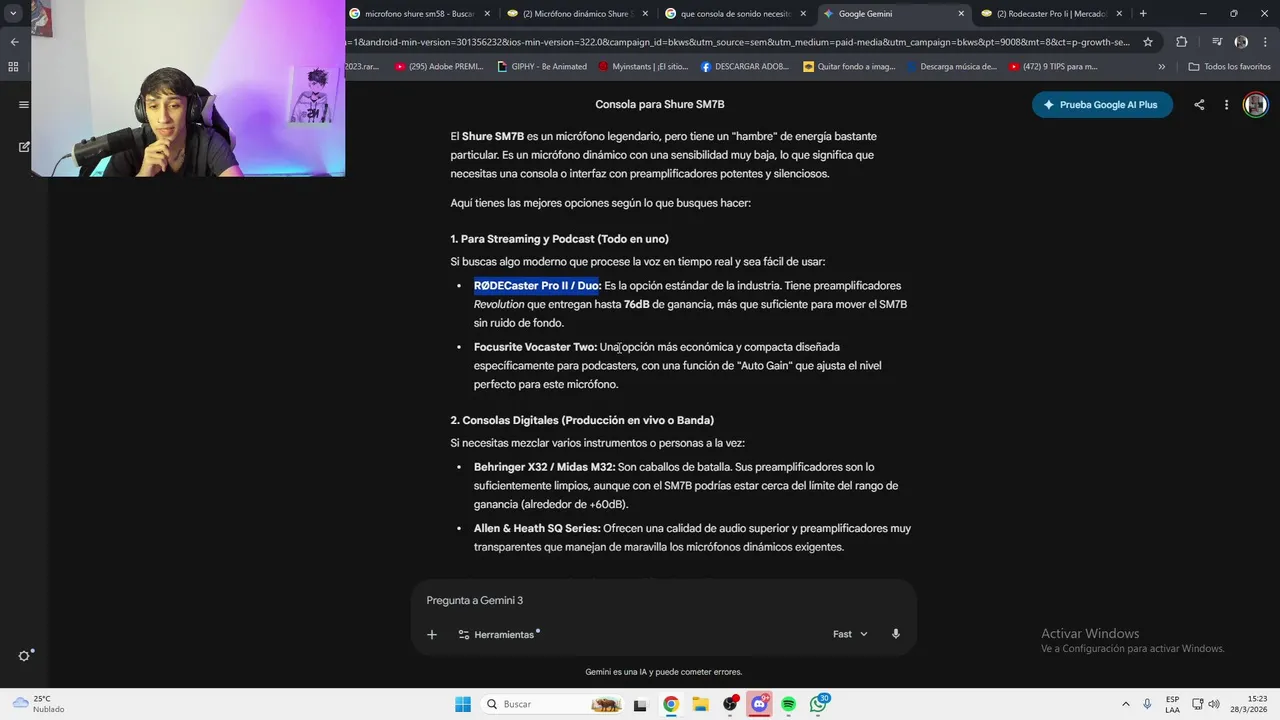Viewport: 1280px width, 720px height.
Task: Open Windows Start menu
Action: coord(463,704)
